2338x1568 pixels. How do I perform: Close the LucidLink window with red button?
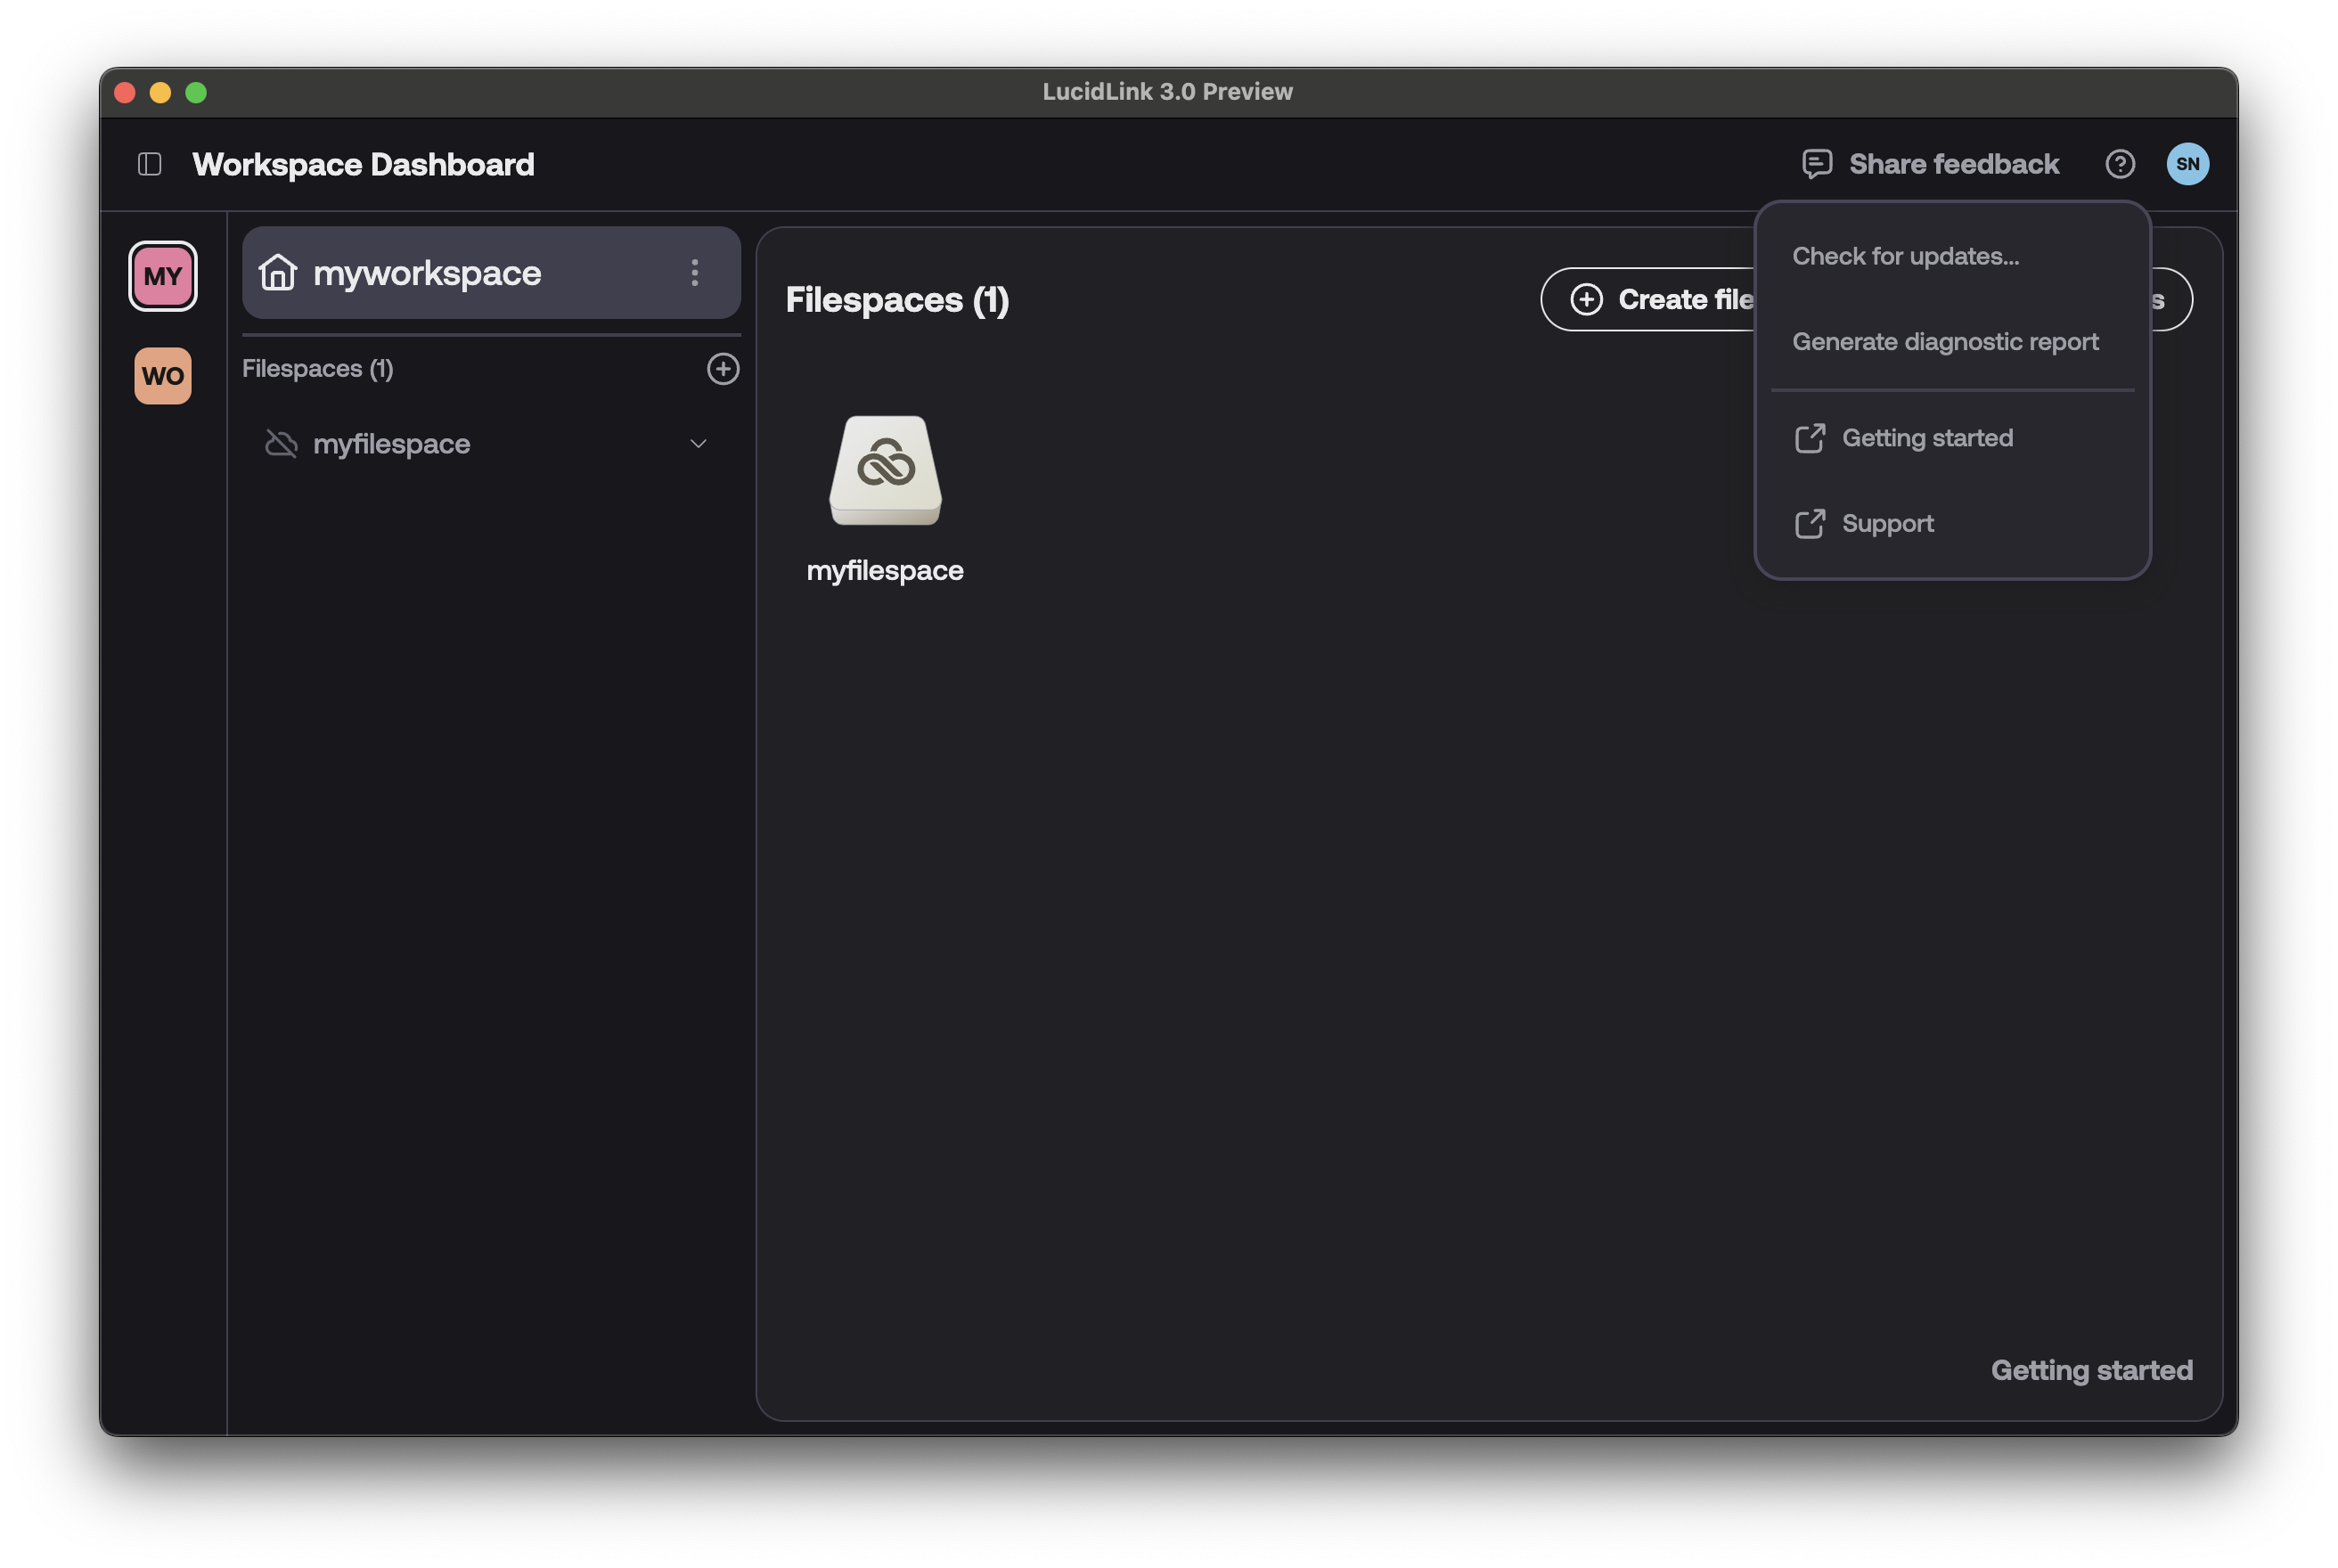tap(125, 93)
